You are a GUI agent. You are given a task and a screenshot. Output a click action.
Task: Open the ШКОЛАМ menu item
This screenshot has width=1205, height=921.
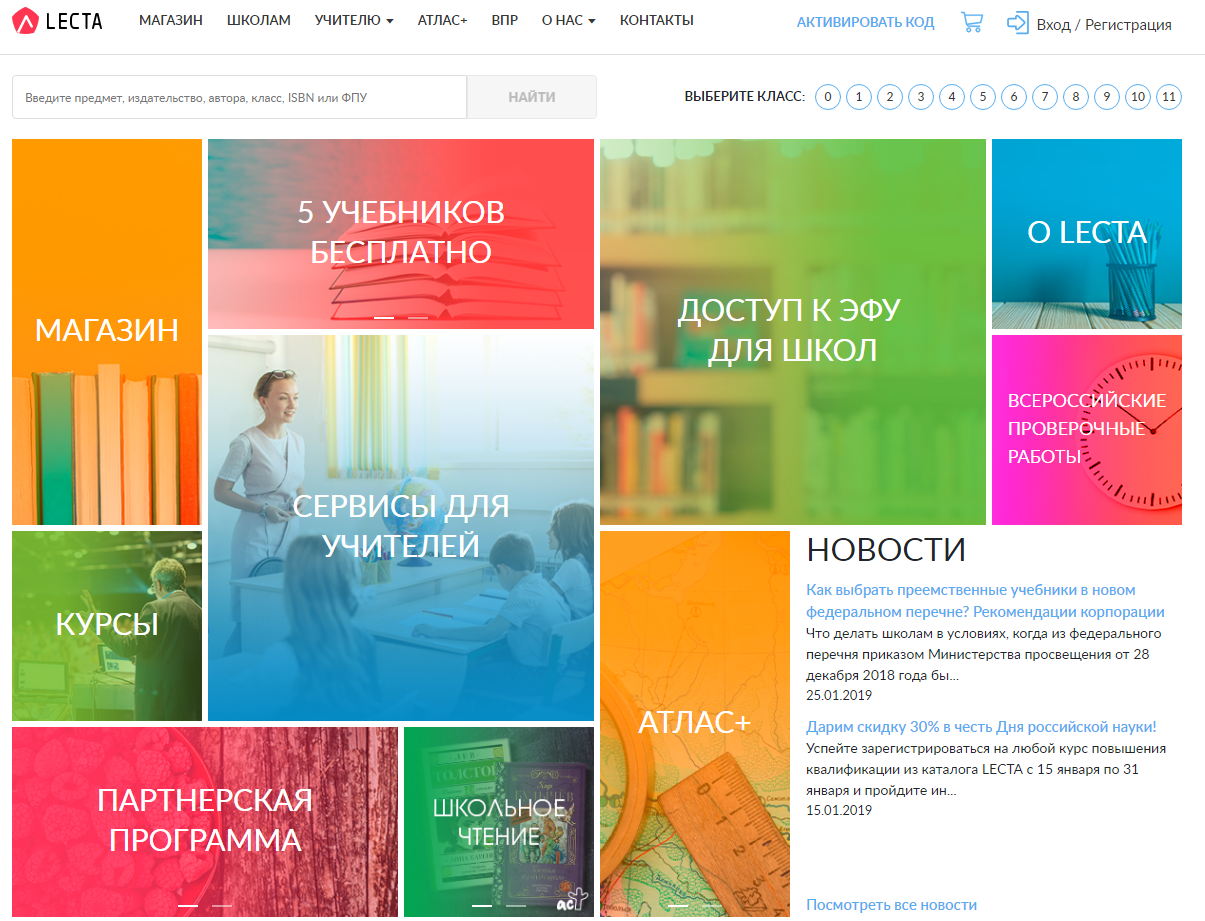(x=259, y=20)
